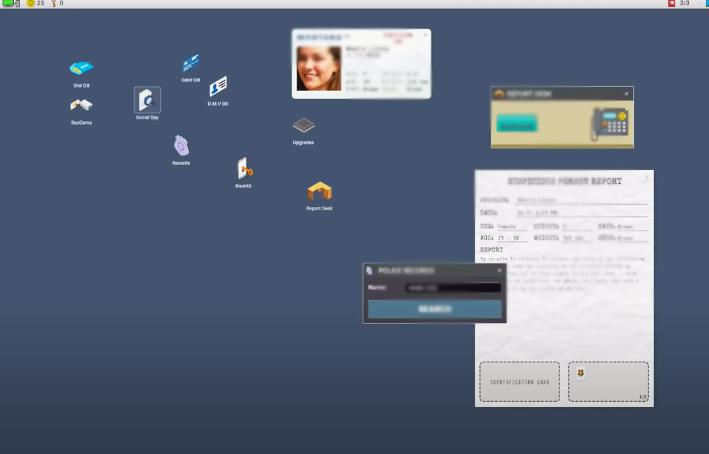This screenshot has width=709, height=454.
Task: Click the "Suspicious Person Report" heading
Action: (565, 181)
